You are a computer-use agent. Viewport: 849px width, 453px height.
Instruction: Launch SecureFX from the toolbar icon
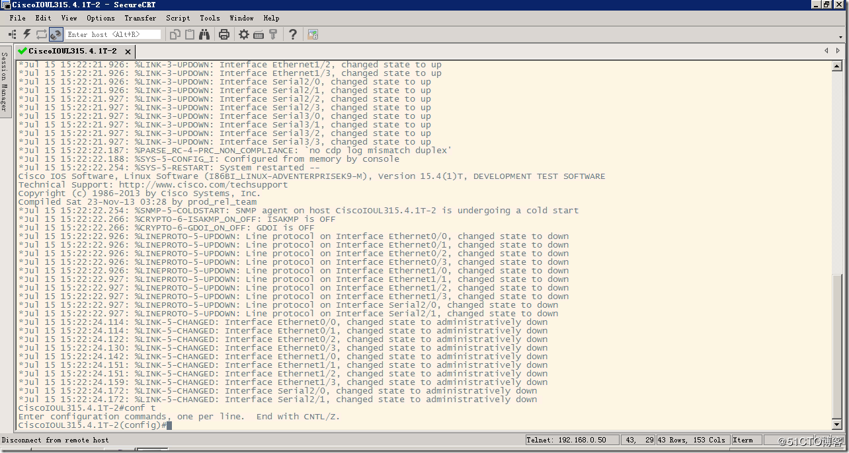click(312, 35)
